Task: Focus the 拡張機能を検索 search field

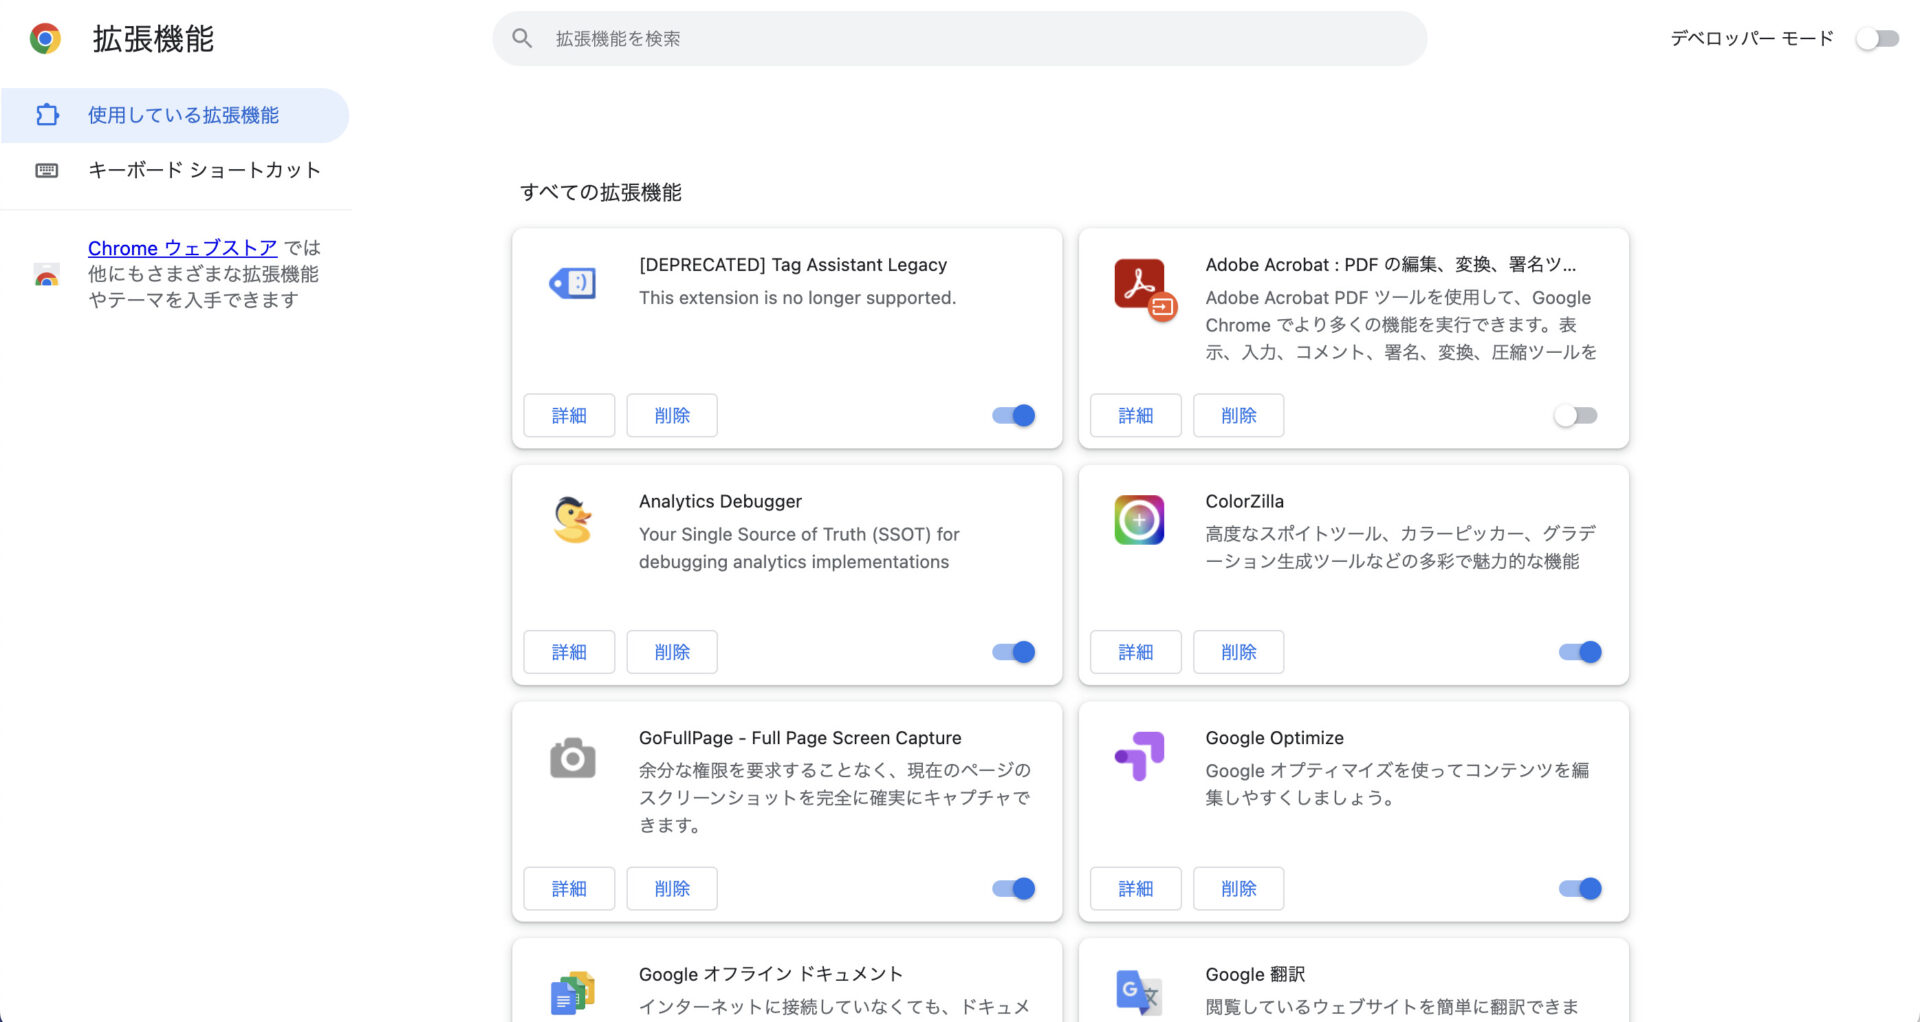Action: 960,39
